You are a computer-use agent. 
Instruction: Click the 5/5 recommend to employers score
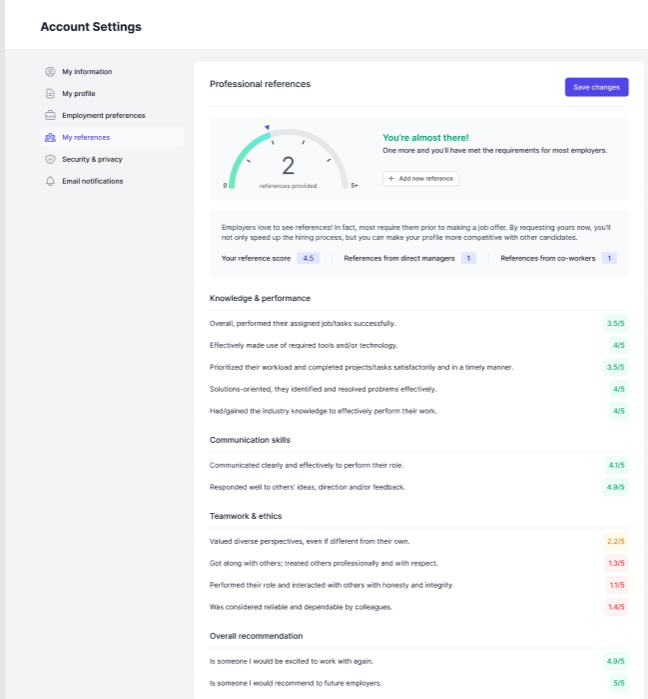click(x=618, y=683)
